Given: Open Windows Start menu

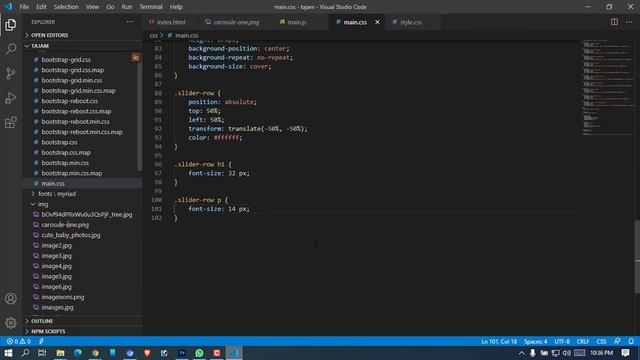Looking at the screenshot, I should 8,353.
